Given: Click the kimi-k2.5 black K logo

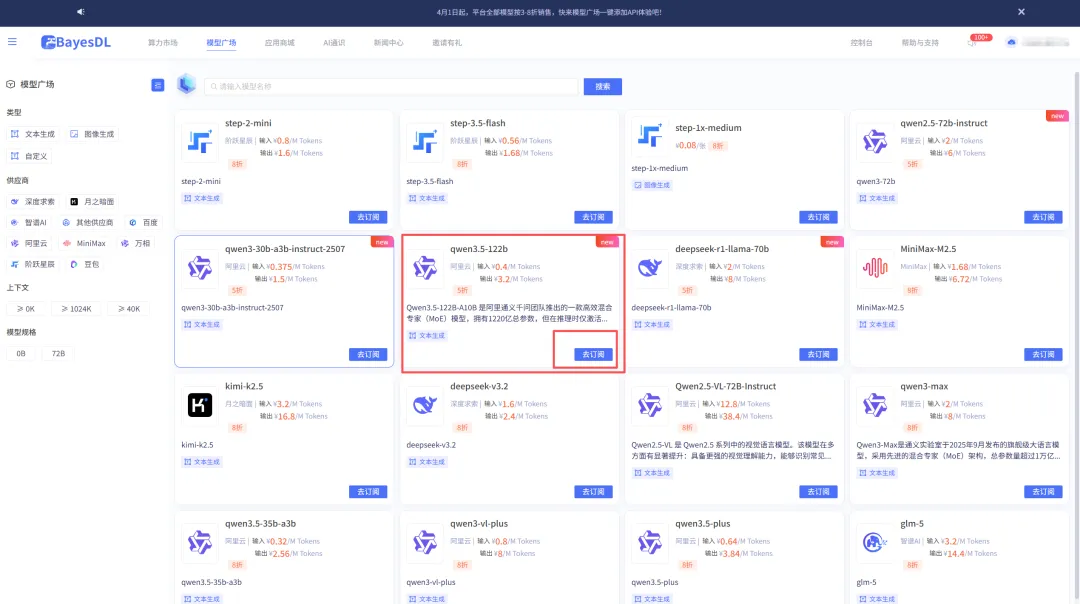Looking at the screenshot, I should coord(200,405).
